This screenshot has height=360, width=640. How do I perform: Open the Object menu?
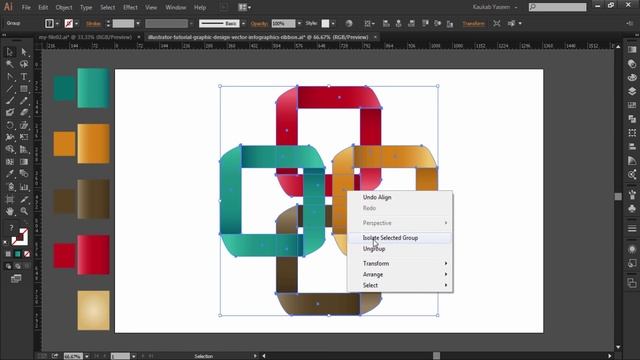tap(64, 7)
